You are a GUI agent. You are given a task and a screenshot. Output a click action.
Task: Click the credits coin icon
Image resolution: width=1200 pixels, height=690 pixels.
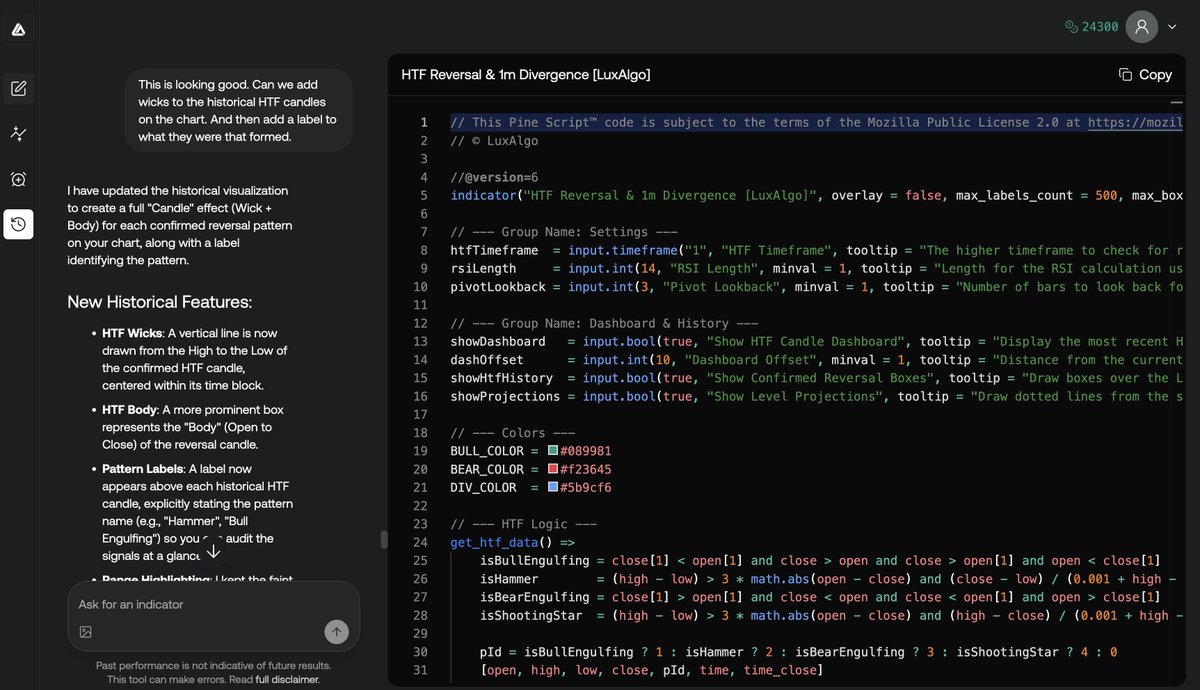(1072, 27)
